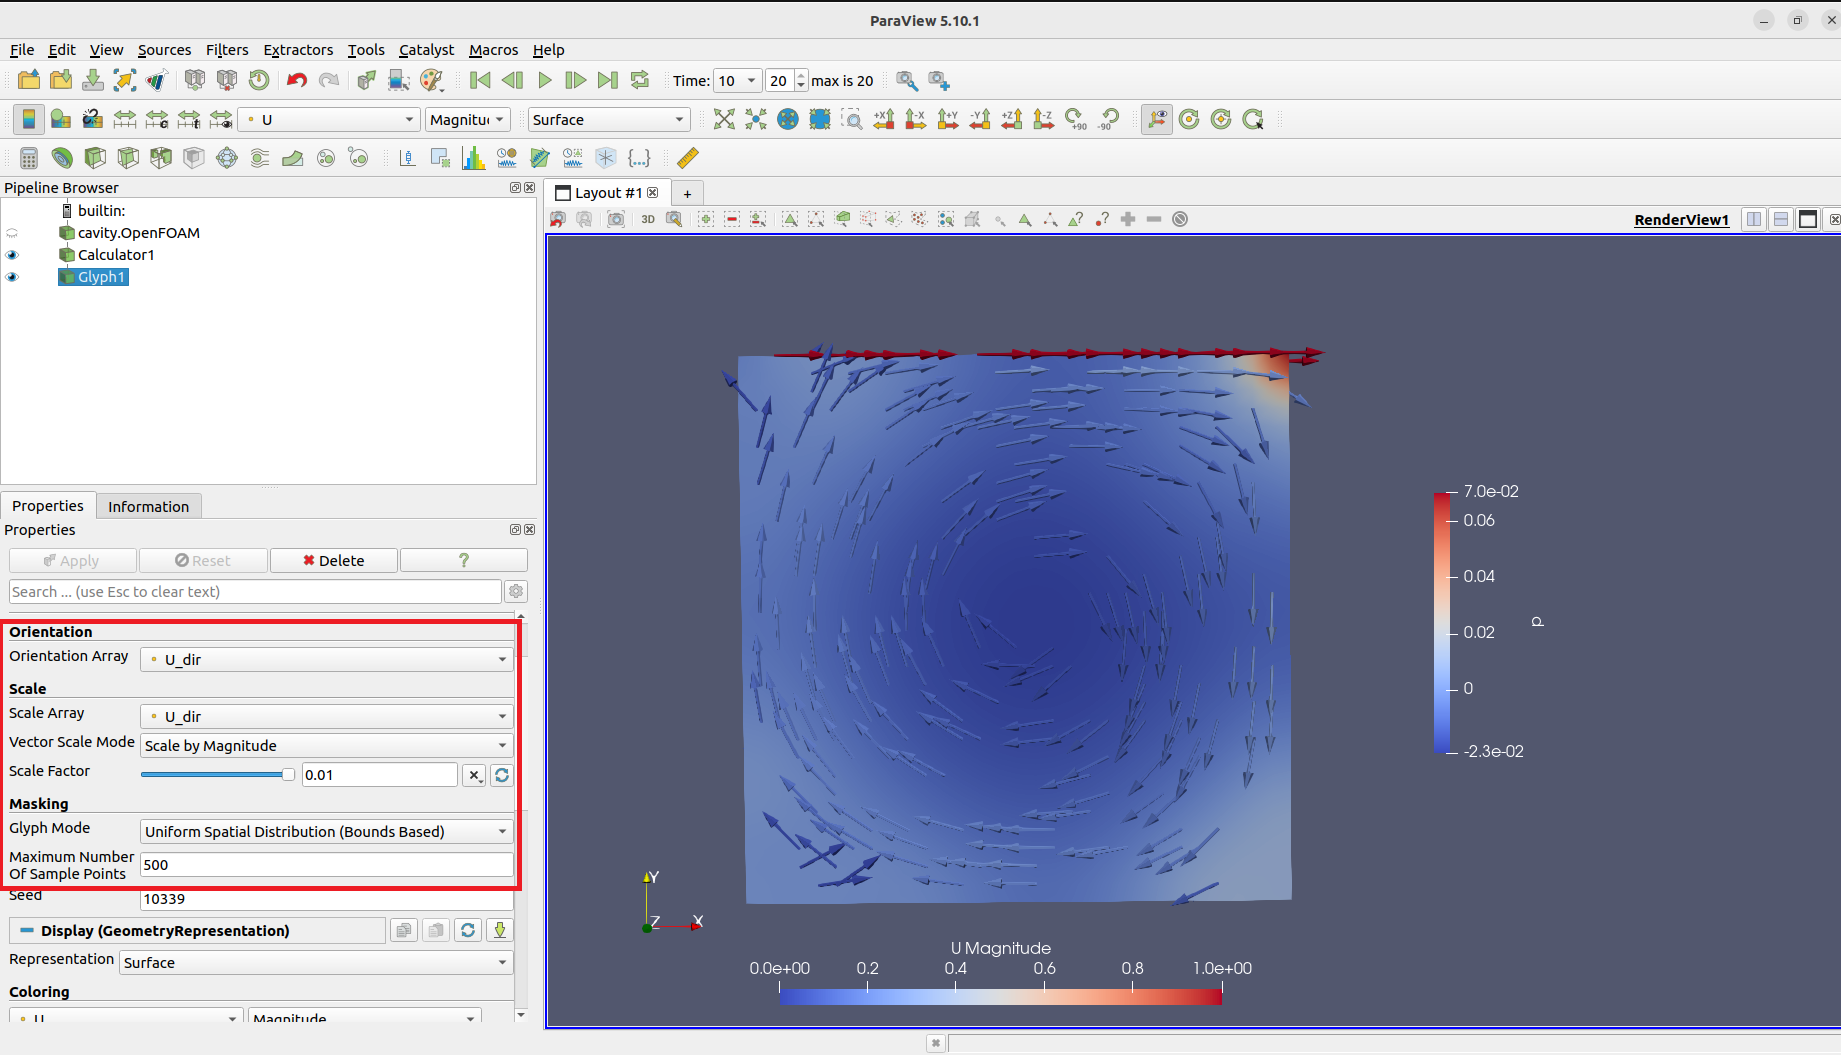1841x1055 pixels.
Task: Jump to the first frame
Action: coord(480,80)
